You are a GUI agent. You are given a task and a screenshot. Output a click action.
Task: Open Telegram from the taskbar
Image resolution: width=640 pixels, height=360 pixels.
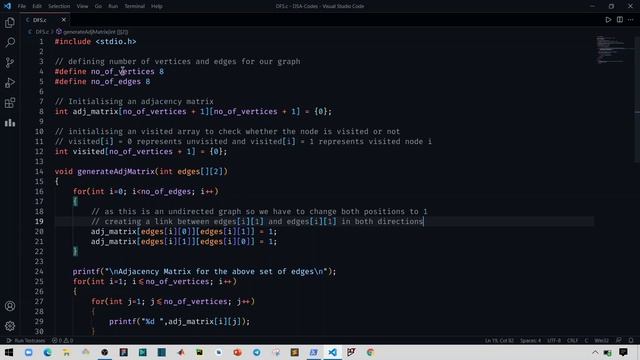(257, 352)
